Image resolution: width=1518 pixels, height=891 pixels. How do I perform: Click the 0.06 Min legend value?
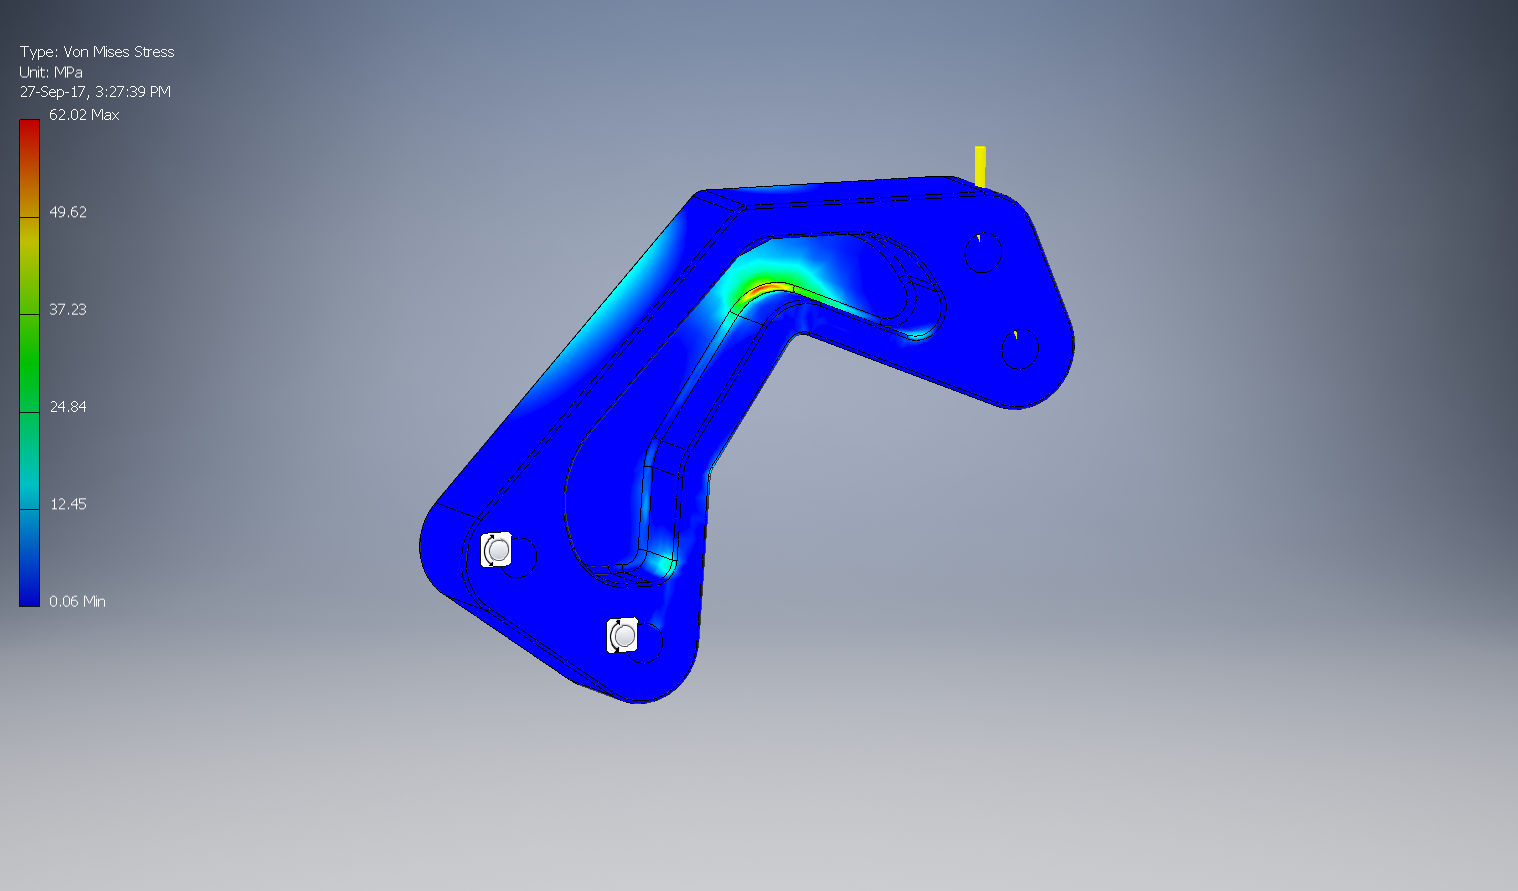coord(77,601)
